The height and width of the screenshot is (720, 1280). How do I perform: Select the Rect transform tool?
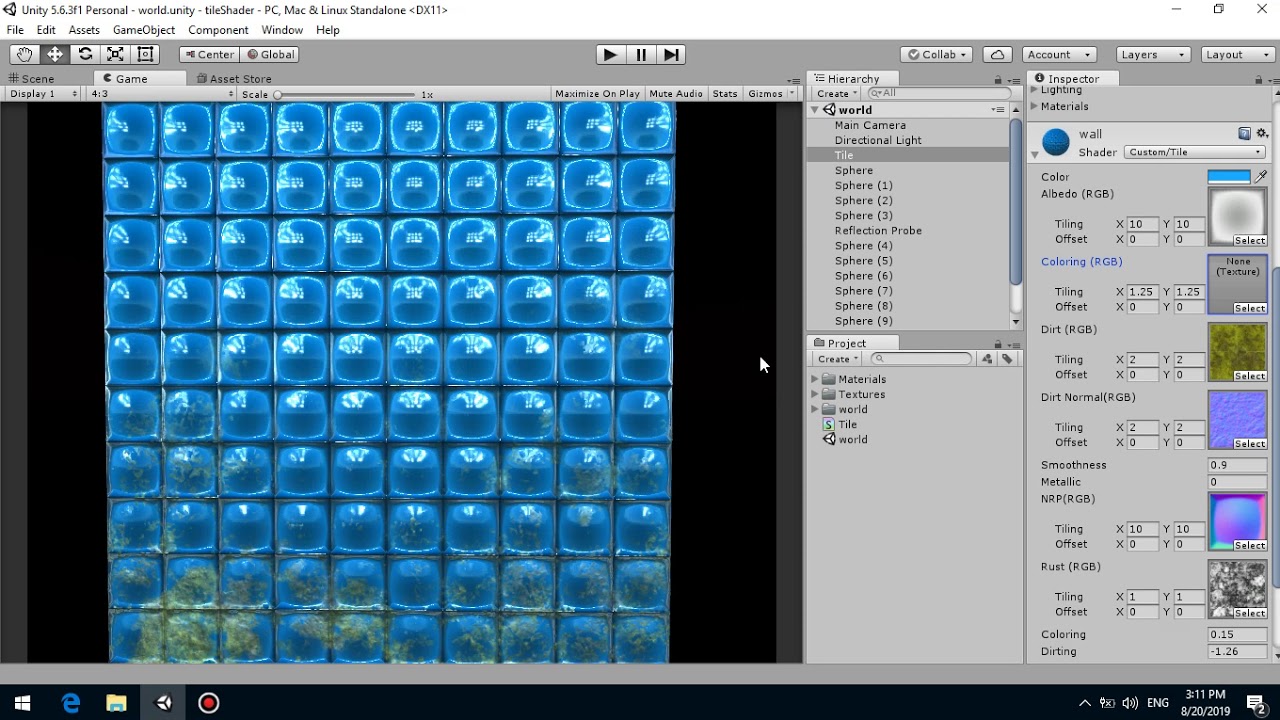145,54
